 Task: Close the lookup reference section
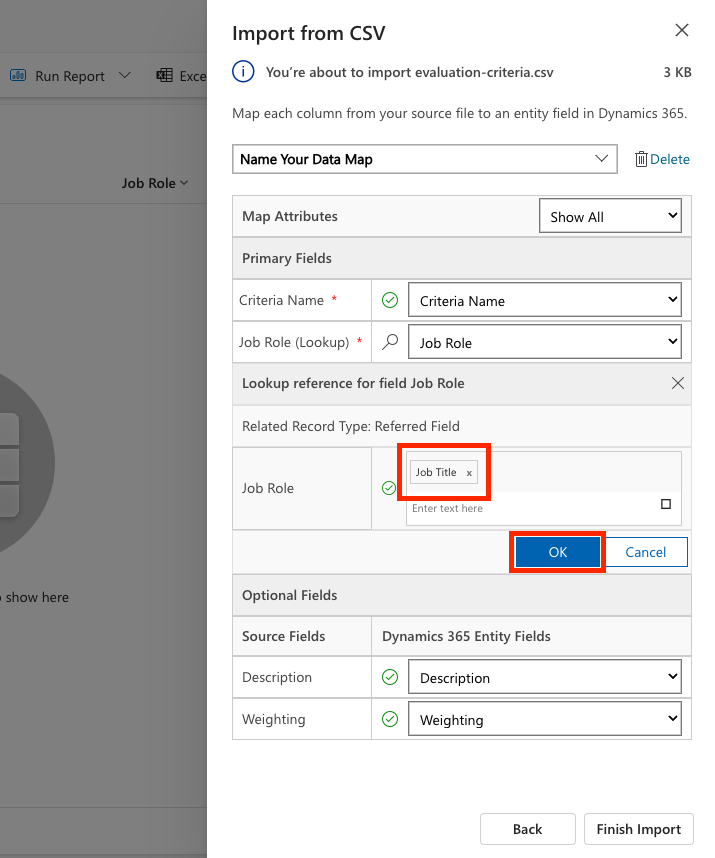pos(678,383)
